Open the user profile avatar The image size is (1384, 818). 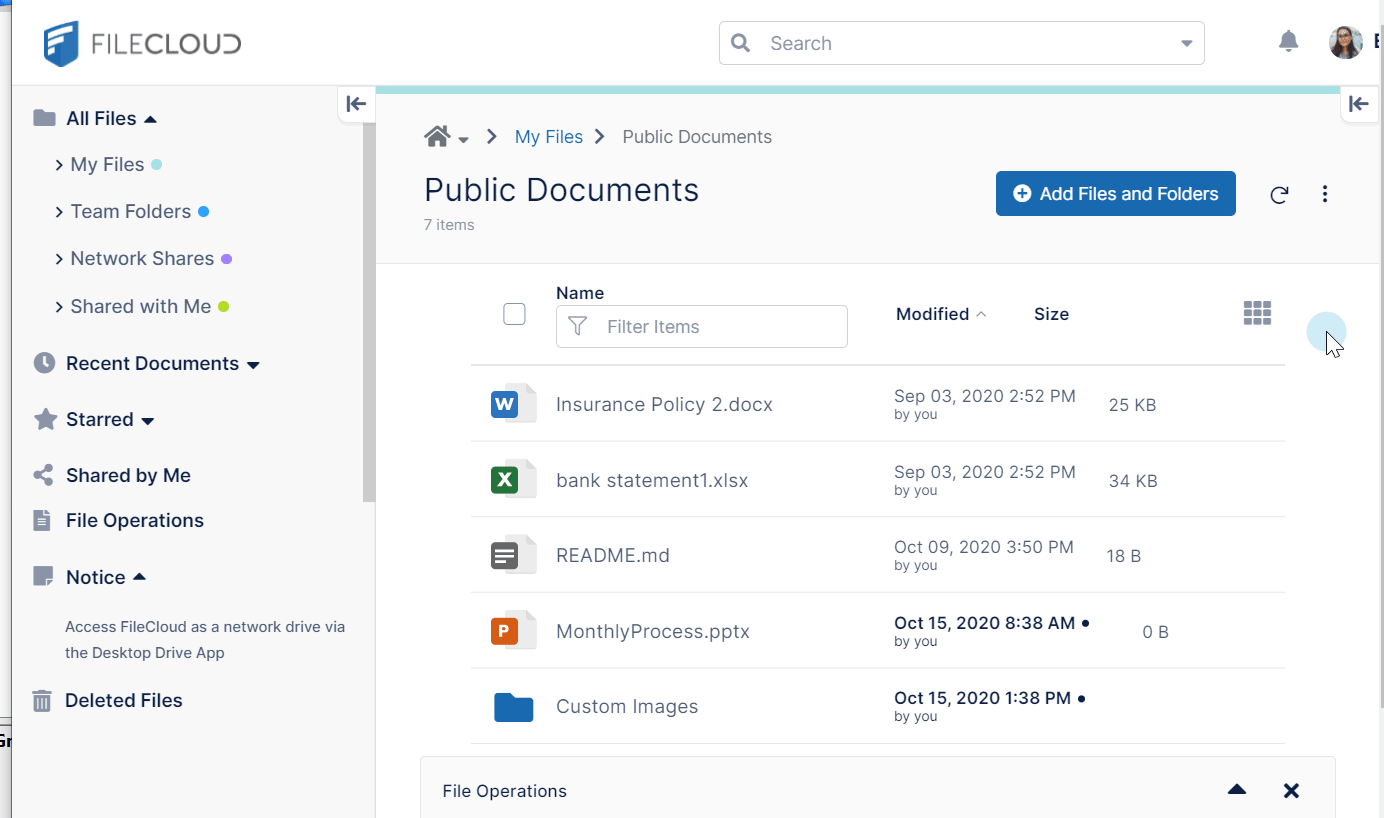(1345, 43)
